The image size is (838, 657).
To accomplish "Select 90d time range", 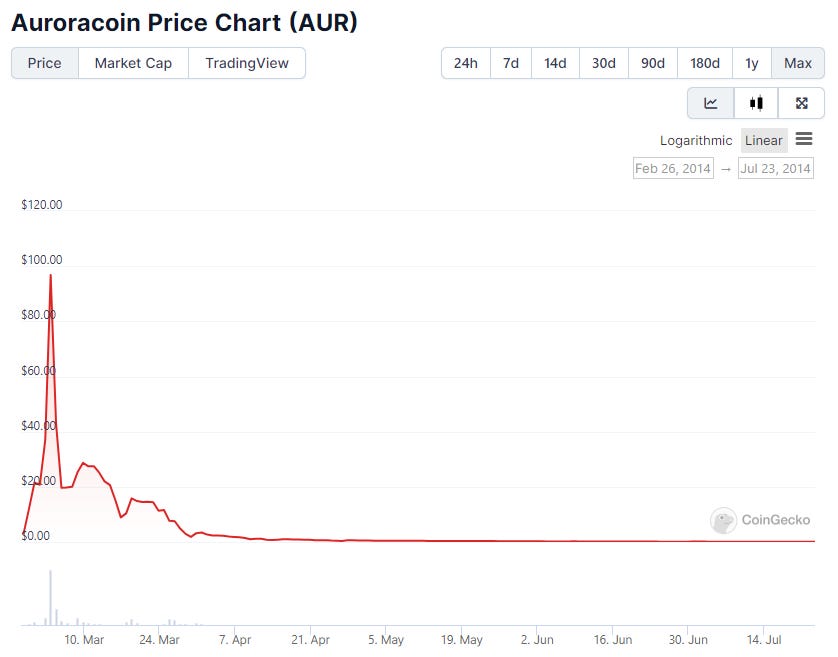I will [653, 63].
